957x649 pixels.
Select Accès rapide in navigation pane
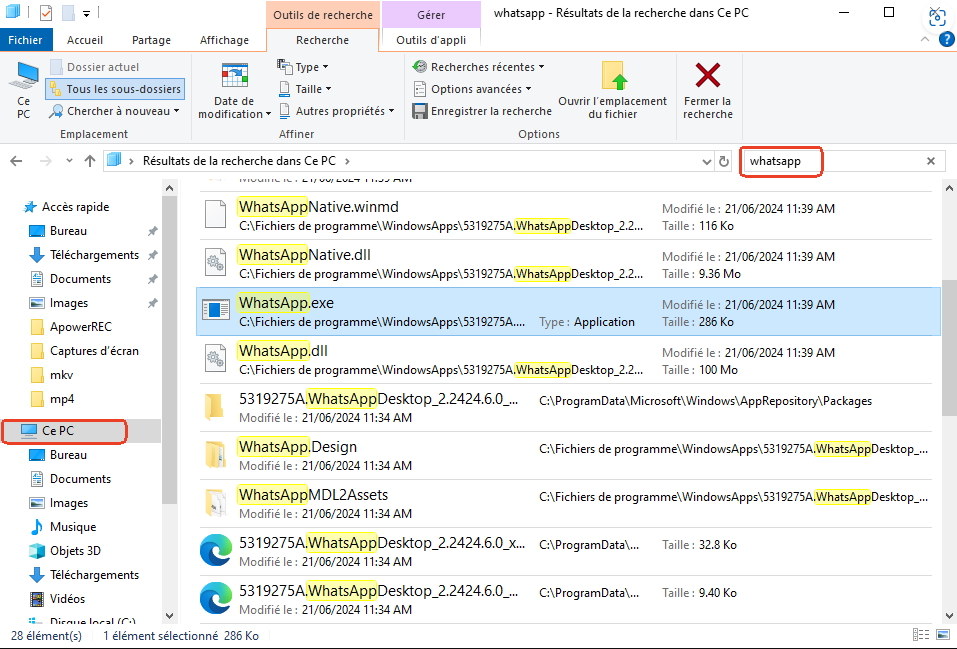coord(67,207)
